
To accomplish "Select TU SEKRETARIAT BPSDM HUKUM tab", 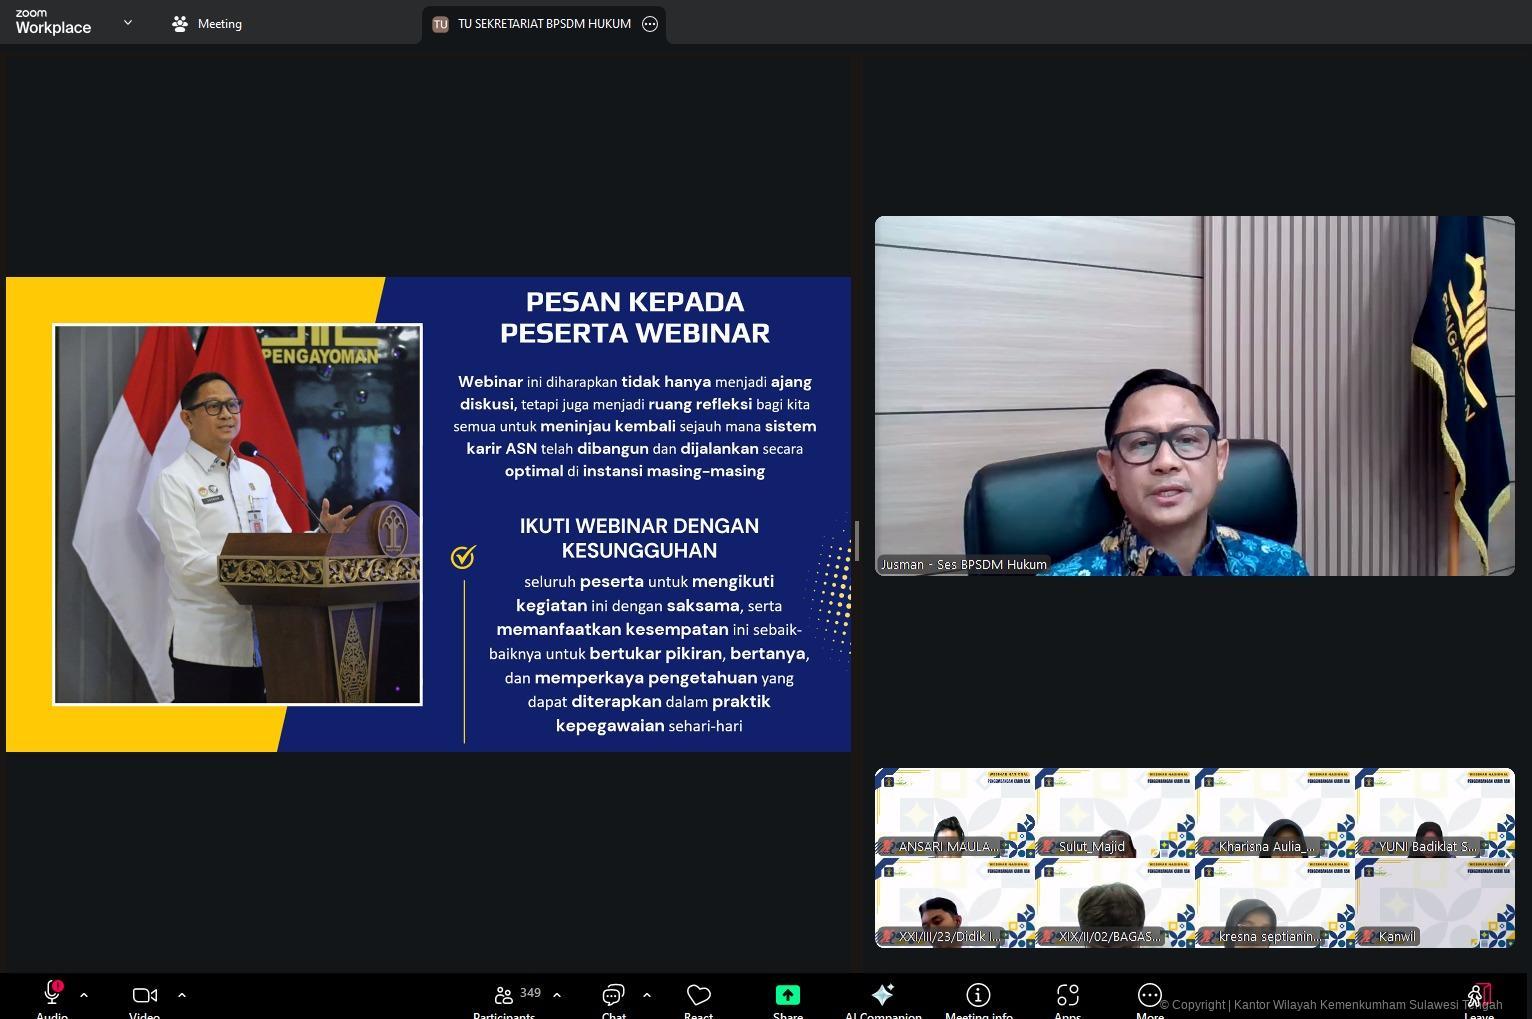I will (x=534, y=24).
